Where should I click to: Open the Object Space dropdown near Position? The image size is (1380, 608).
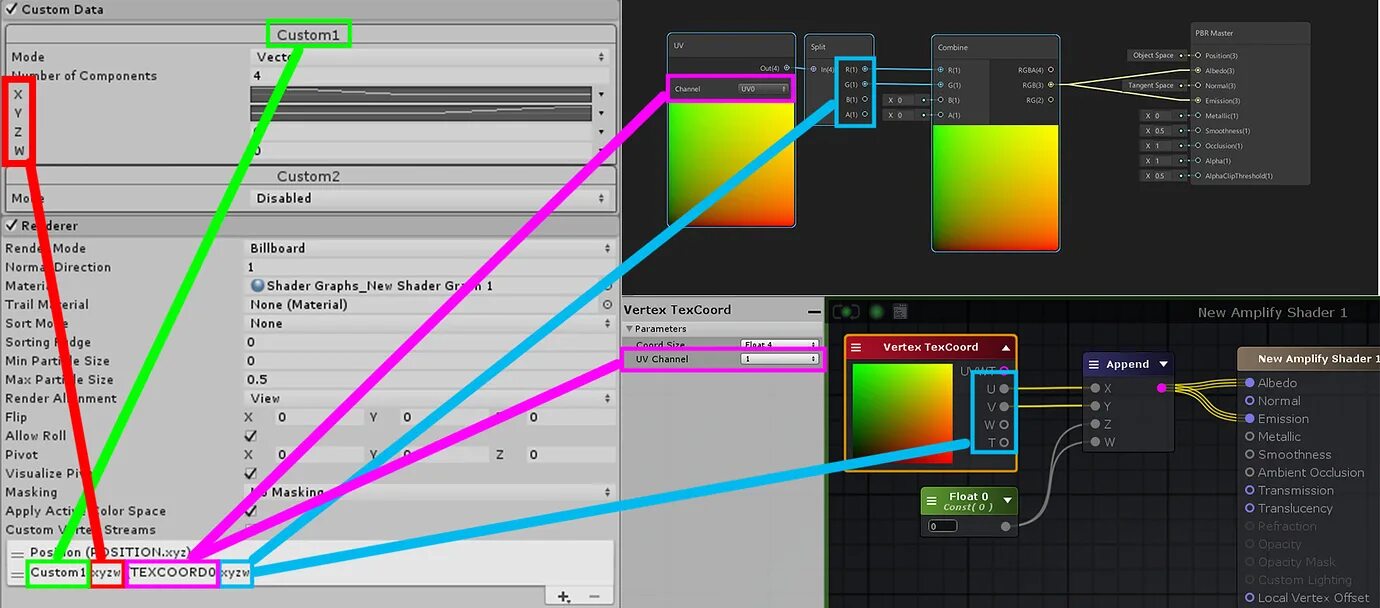[1156, 55]
